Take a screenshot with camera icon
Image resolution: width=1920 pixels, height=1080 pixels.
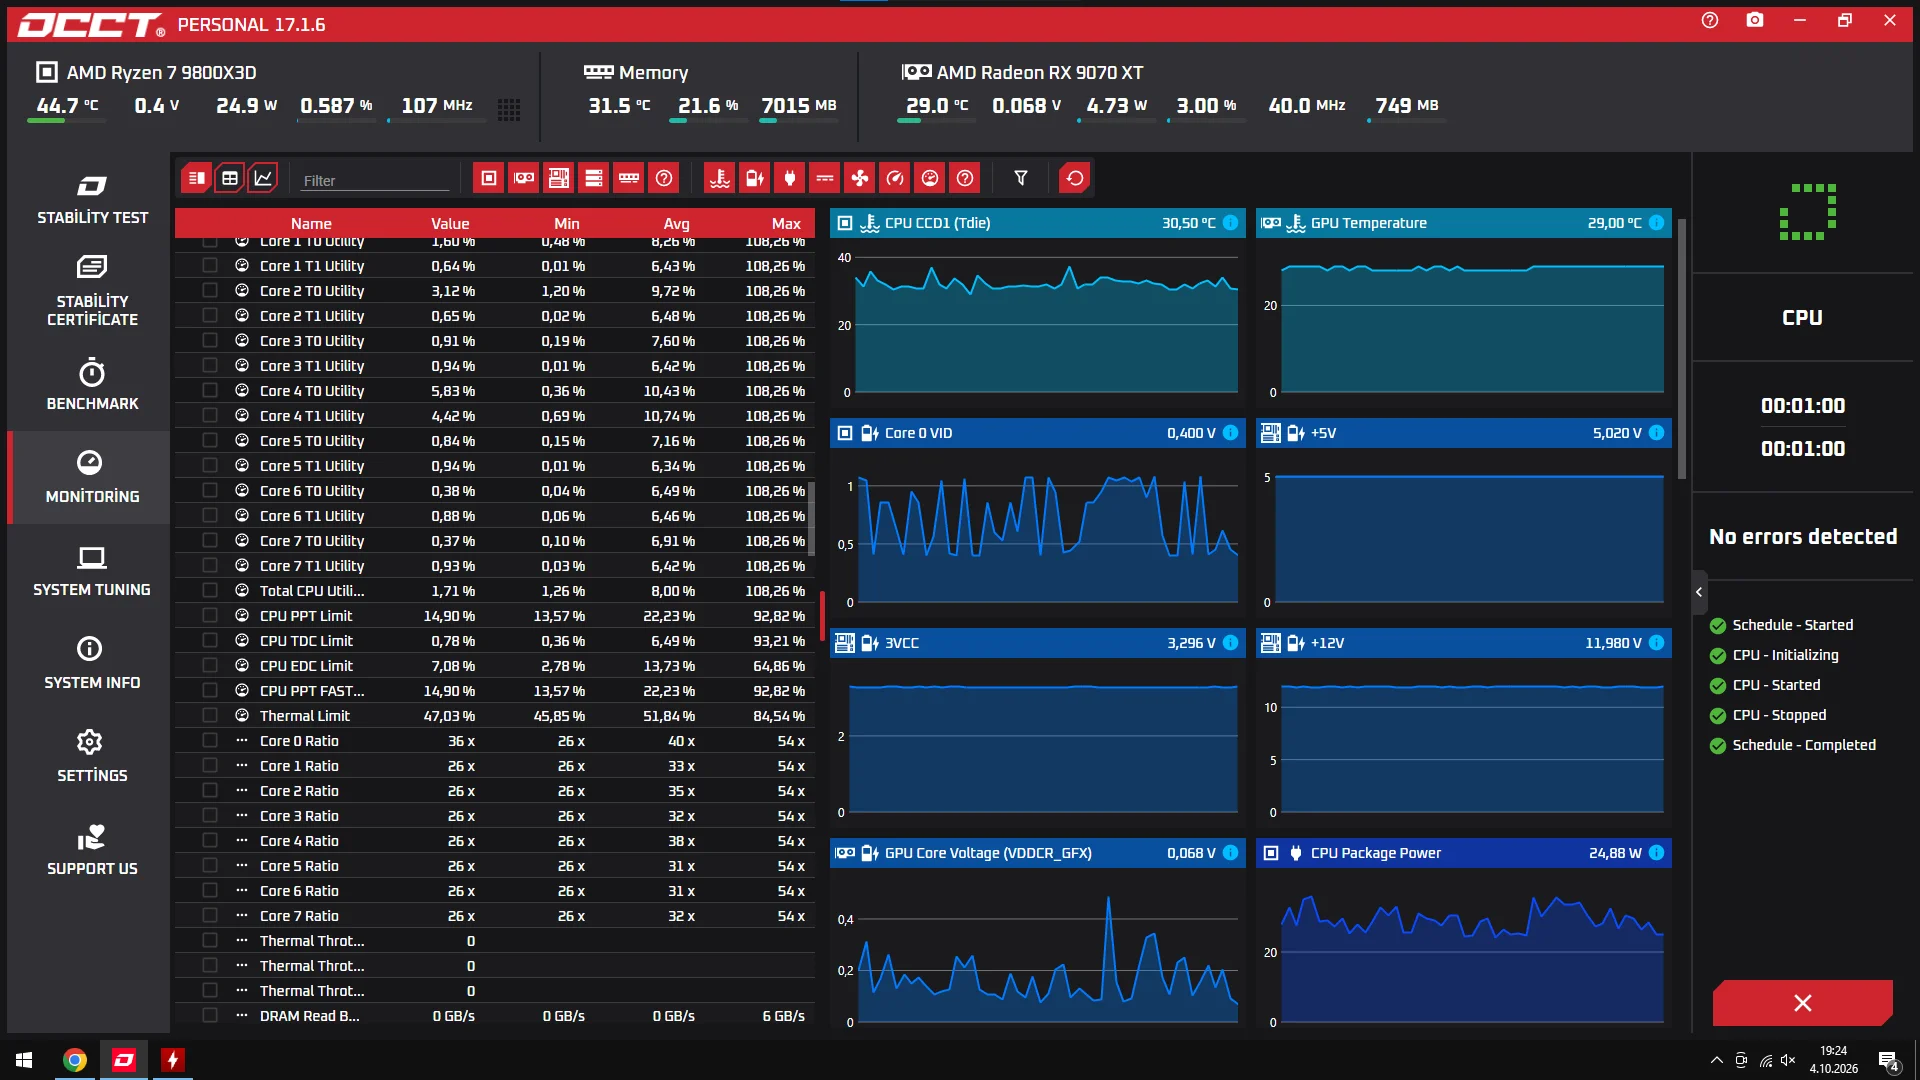(1755, 20)
